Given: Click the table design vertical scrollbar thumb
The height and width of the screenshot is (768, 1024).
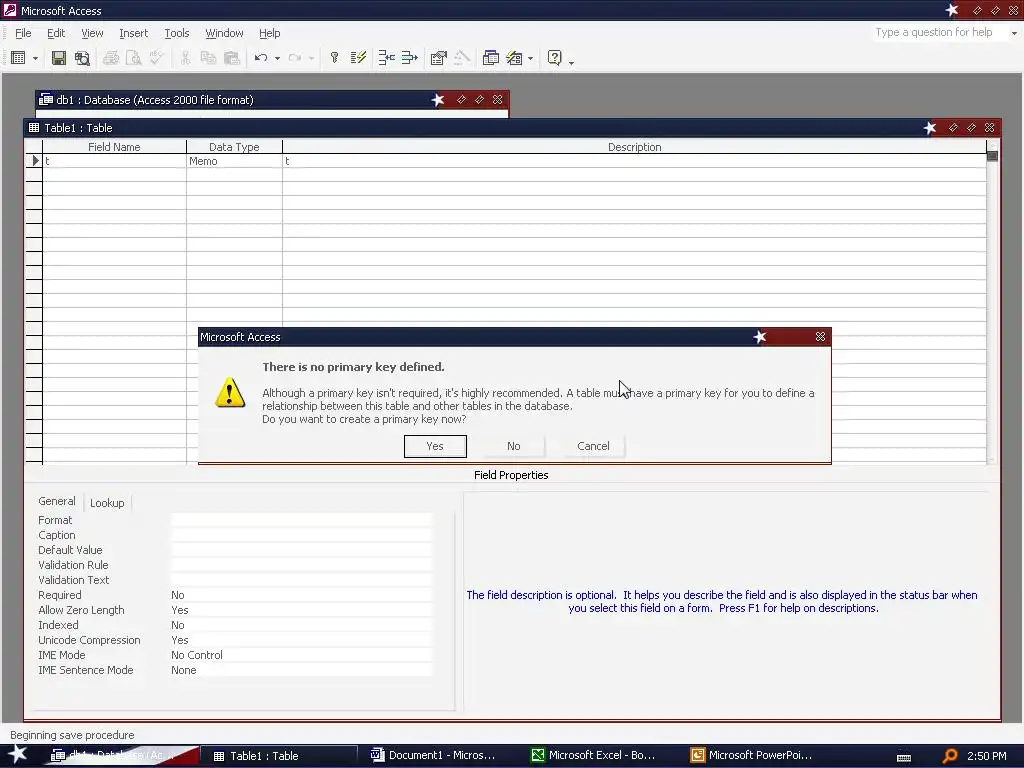Looking at the screenshot, I should 992,156.
